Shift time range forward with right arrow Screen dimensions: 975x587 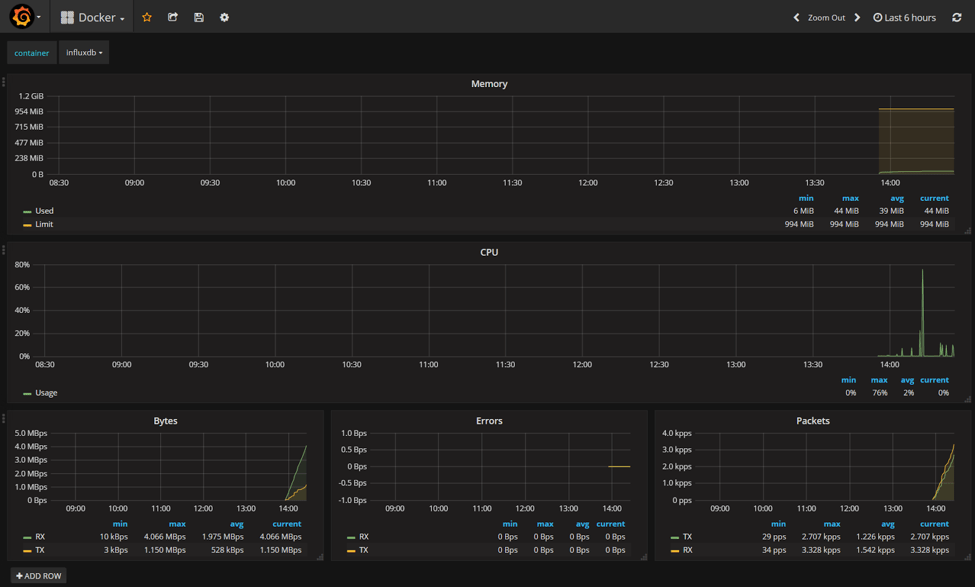pos(857,17)
